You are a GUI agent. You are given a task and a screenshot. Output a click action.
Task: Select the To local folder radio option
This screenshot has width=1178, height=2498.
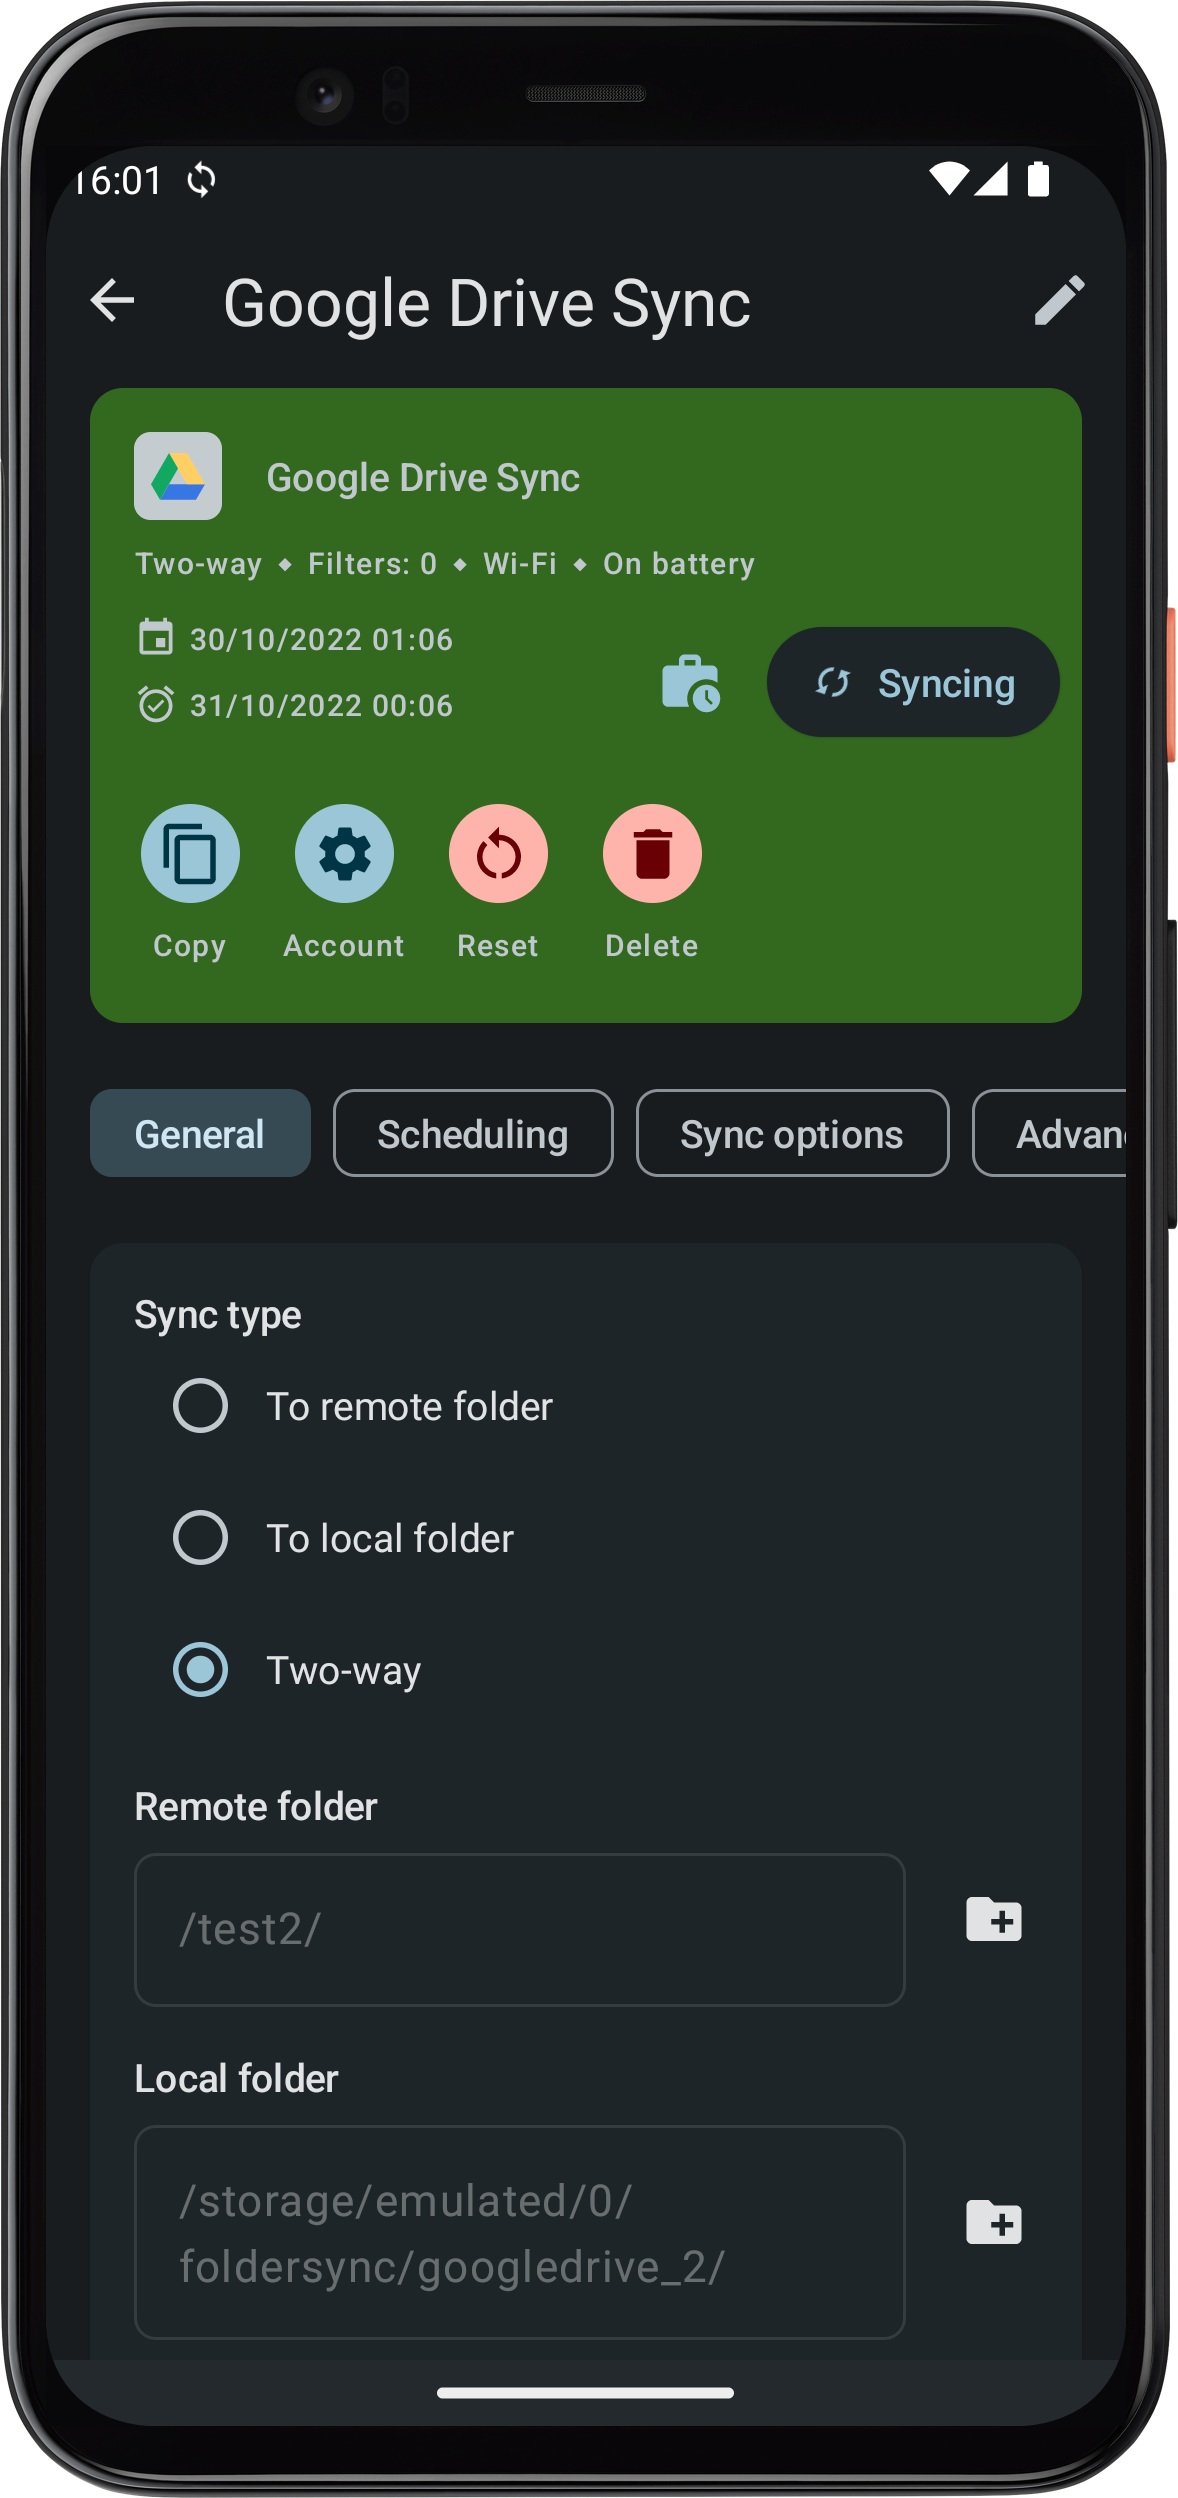(201, 1537)
